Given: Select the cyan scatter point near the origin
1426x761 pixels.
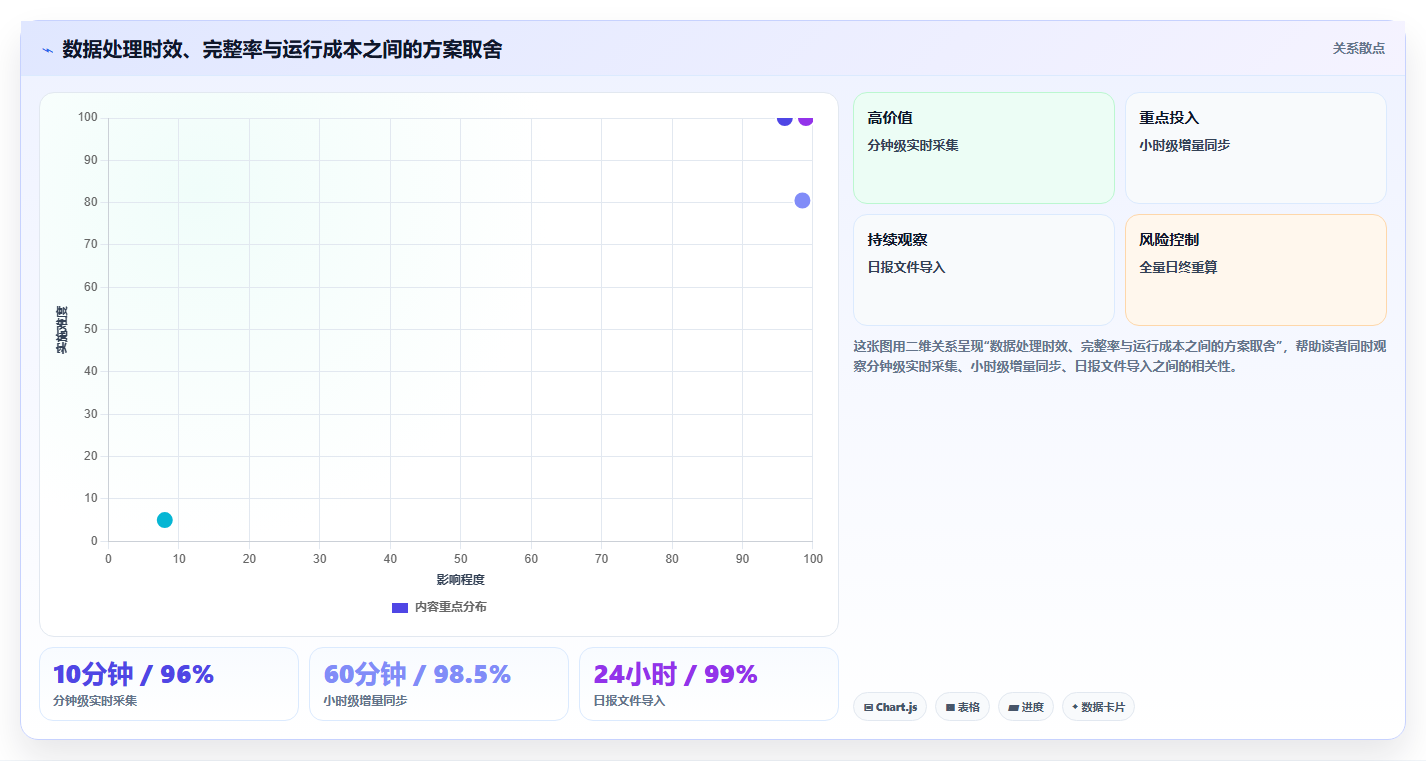Looking at the screenshot, I should [165, 520].
